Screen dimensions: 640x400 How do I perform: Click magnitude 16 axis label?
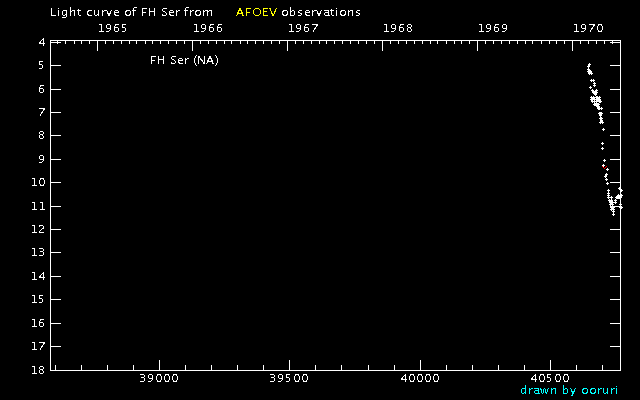(x=38, y=323)
